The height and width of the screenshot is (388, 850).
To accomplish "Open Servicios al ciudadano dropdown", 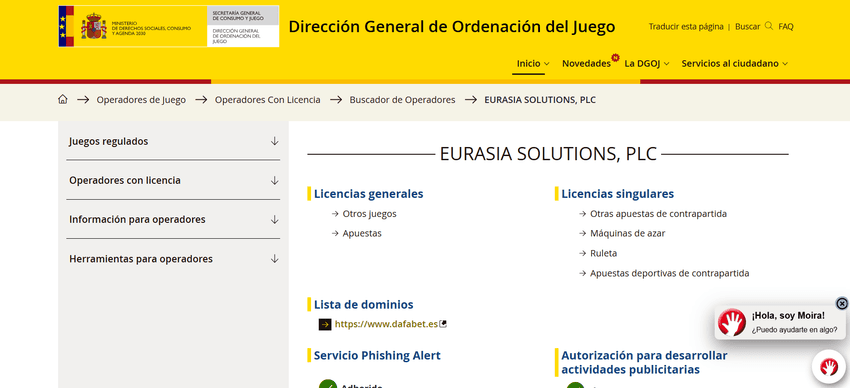I will click(x=735, y=63).
